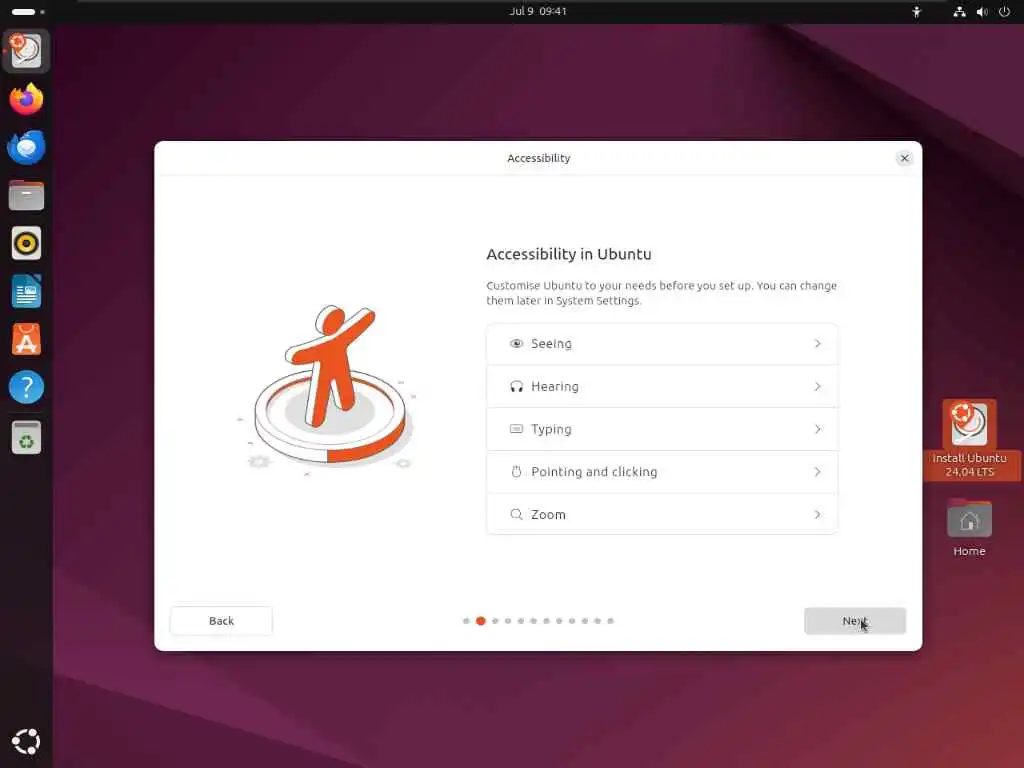The image size is (1024, 768).
Task: Open the Help dock icon
Action: (26, 387)
